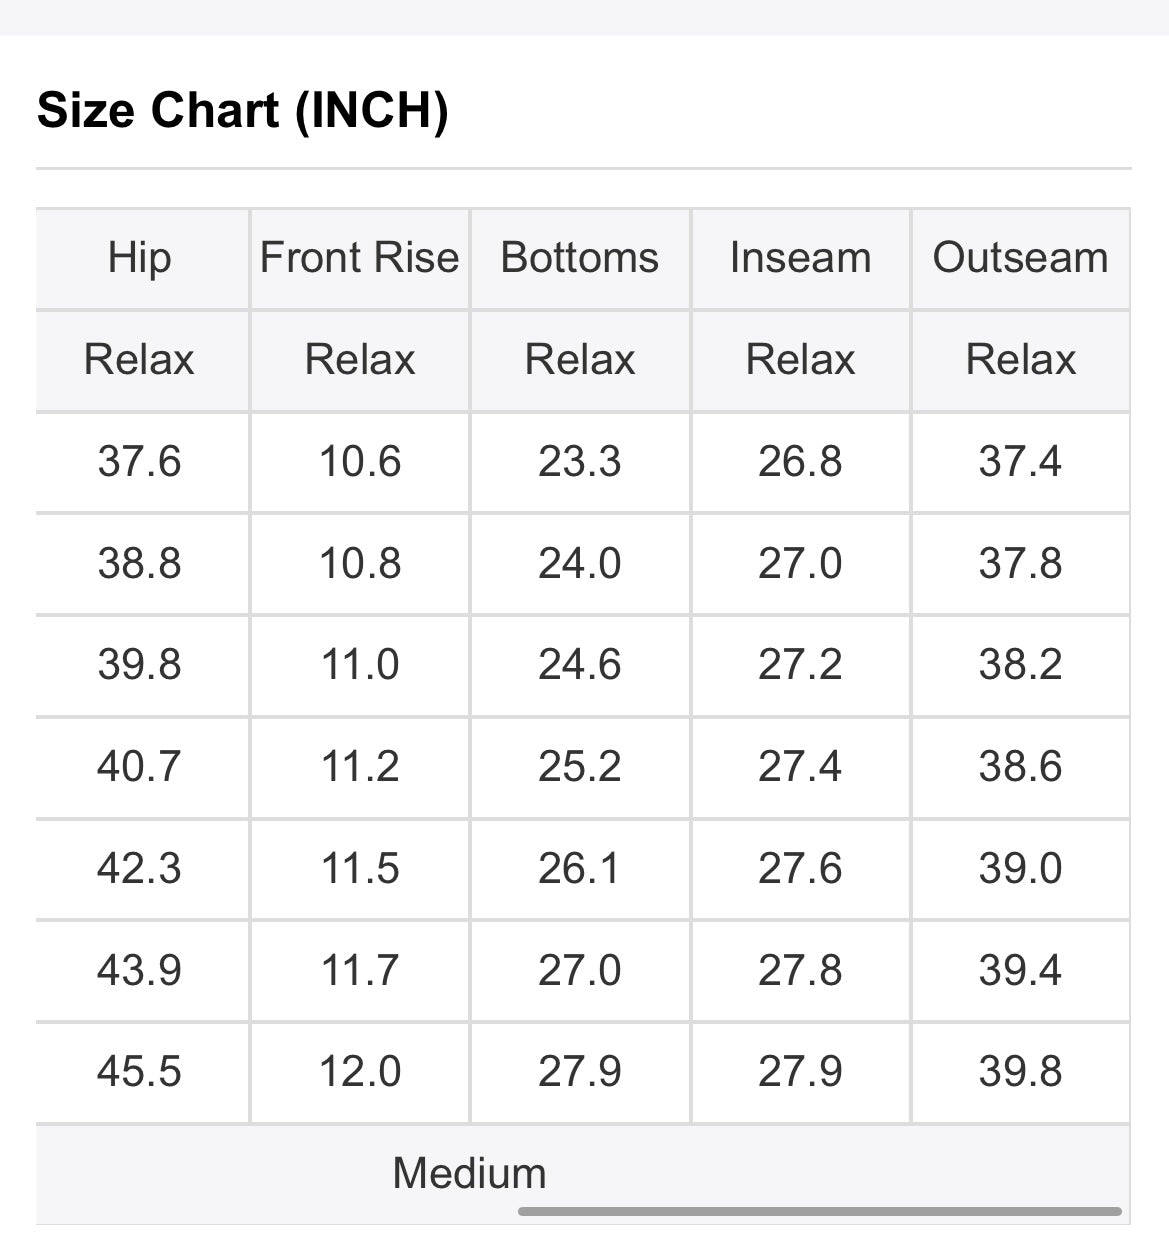Select the bottoms value 24.6
Screen dimensions: 1169x1237
[x=580, y=665]
